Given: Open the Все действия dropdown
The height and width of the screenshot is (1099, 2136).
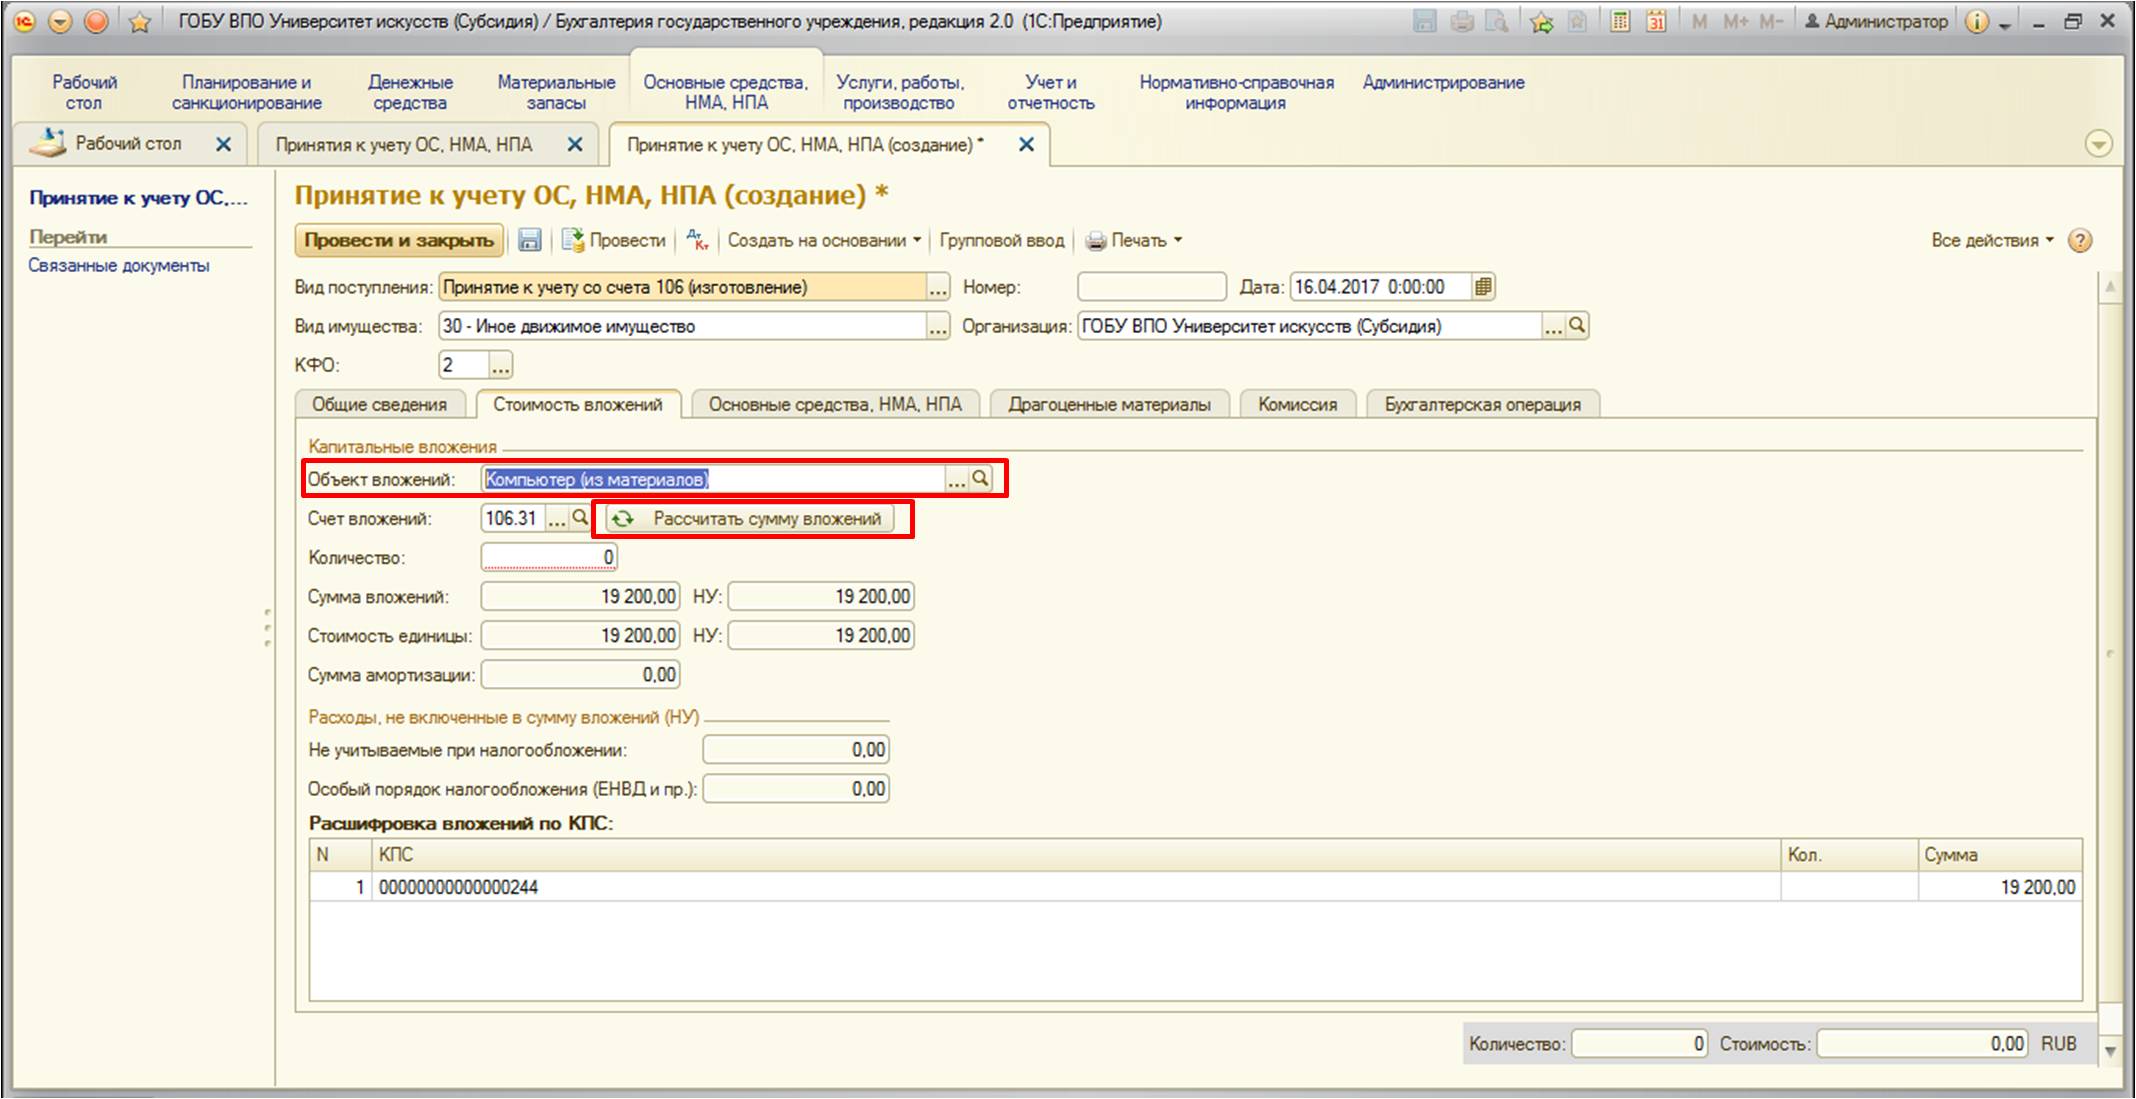Looking at the screenshot, I should pos(1992,240).
